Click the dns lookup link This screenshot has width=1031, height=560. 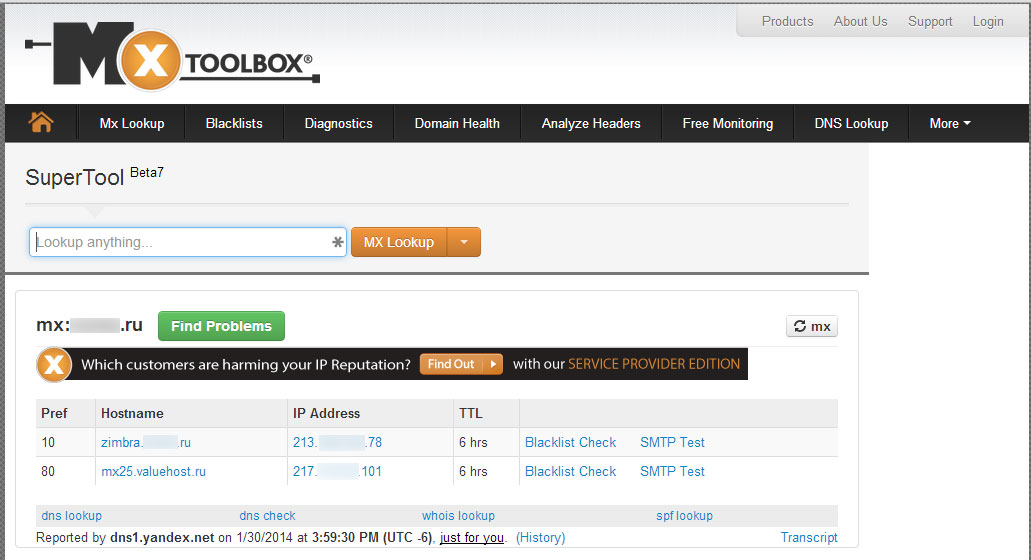pos(72,516)
